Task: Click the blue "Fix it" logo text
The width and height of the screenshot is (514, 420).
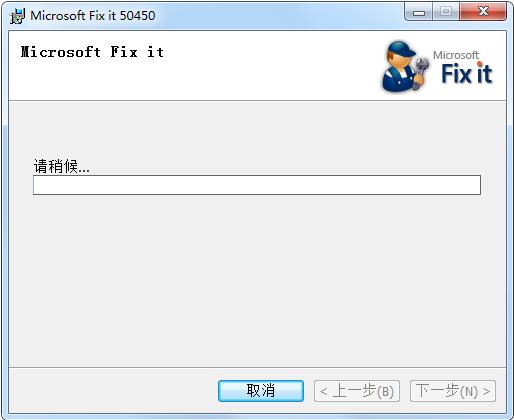Action: click(x=467, y=73)
